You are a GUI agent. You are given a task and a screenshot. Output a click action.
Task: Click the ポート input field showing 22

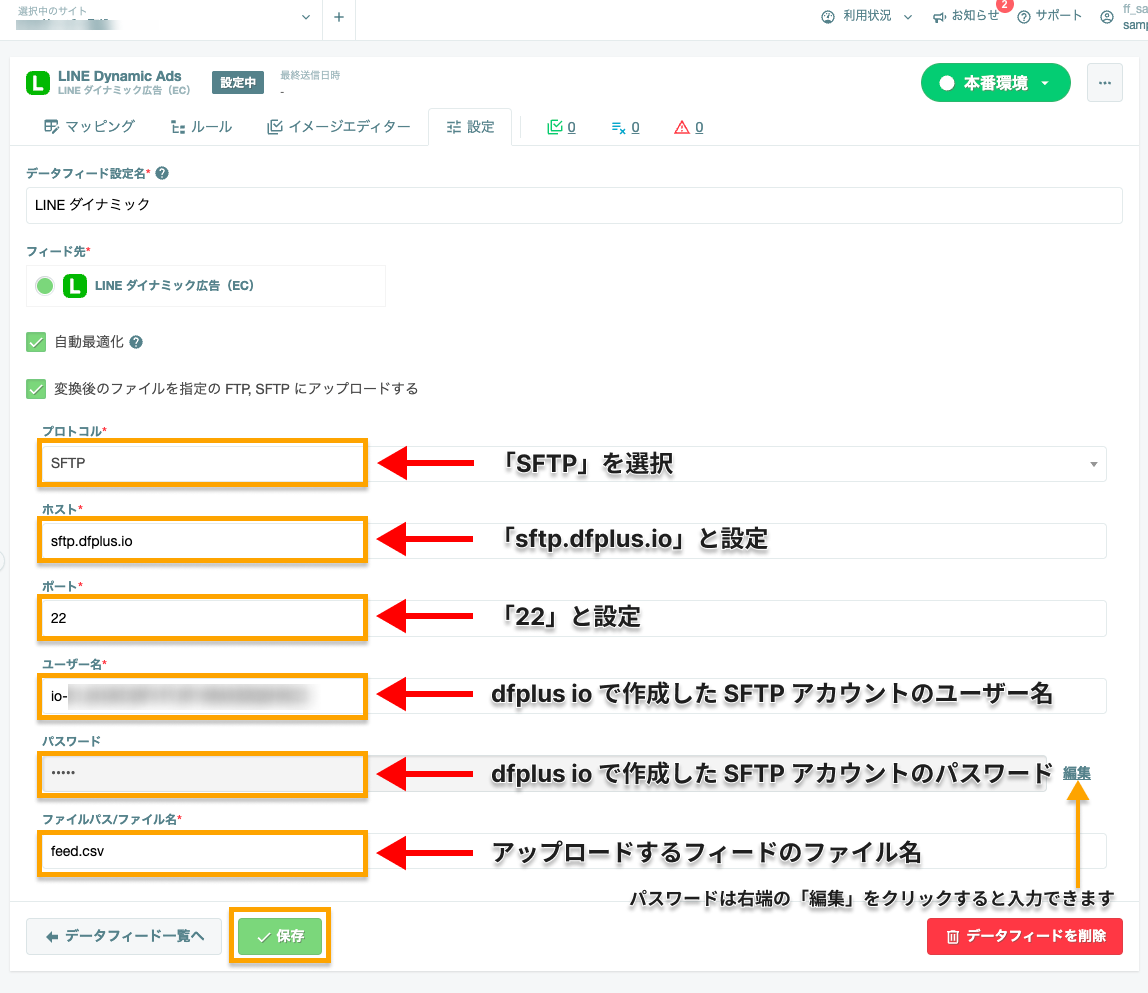573,618
